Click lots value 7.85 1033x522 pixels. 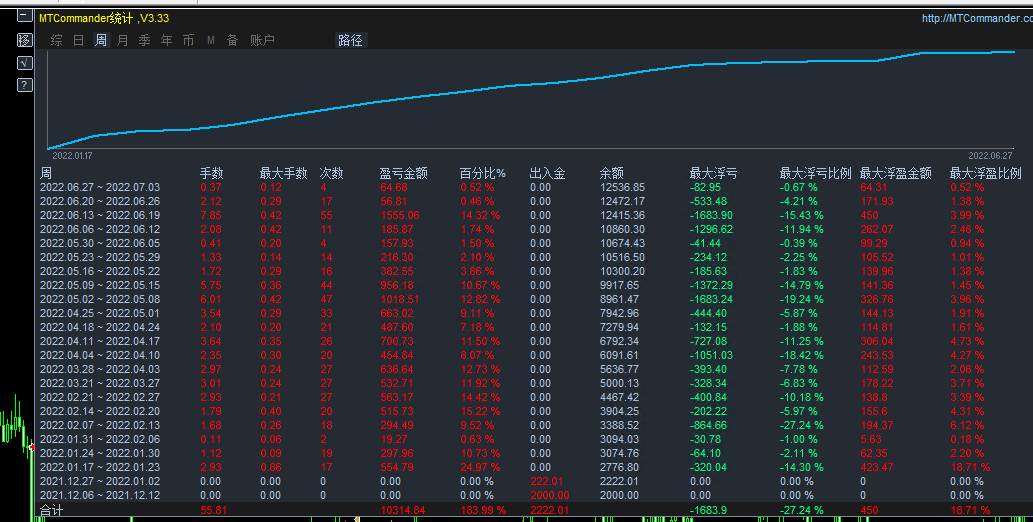pos(211,215)
